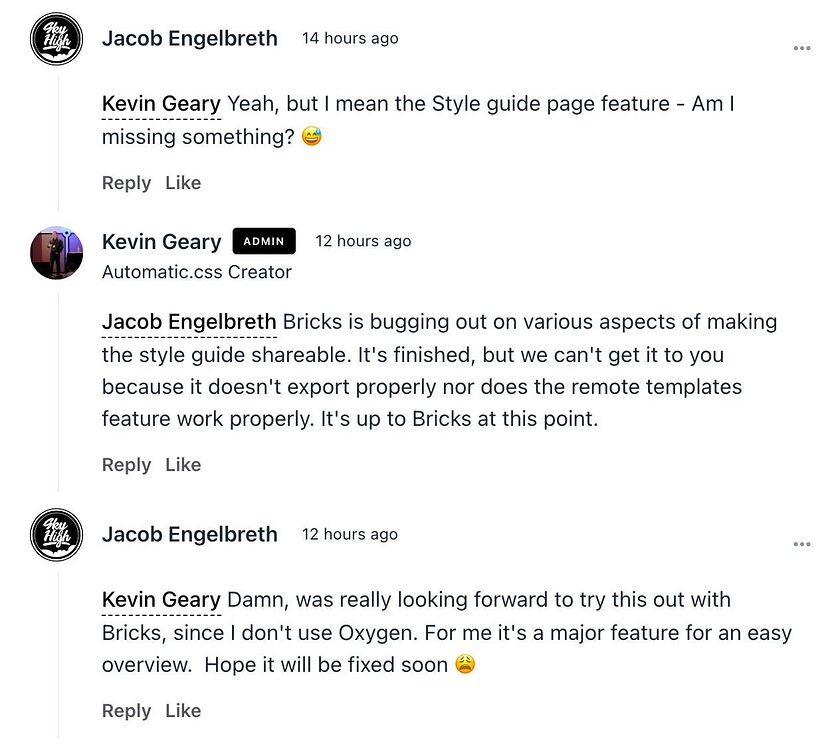Click the '12 hours ago' timestamp on Jacob's last comment

click(350, 535)
